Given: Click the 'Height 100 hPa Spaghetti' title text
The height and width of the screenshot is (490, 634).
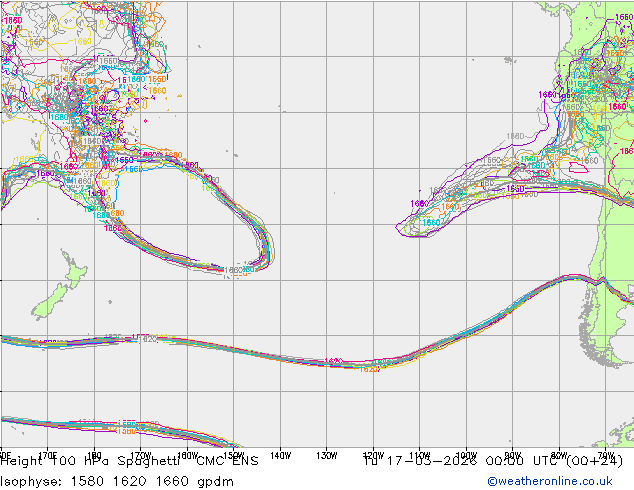Looking at the screenshot, I should coord(90,461).
